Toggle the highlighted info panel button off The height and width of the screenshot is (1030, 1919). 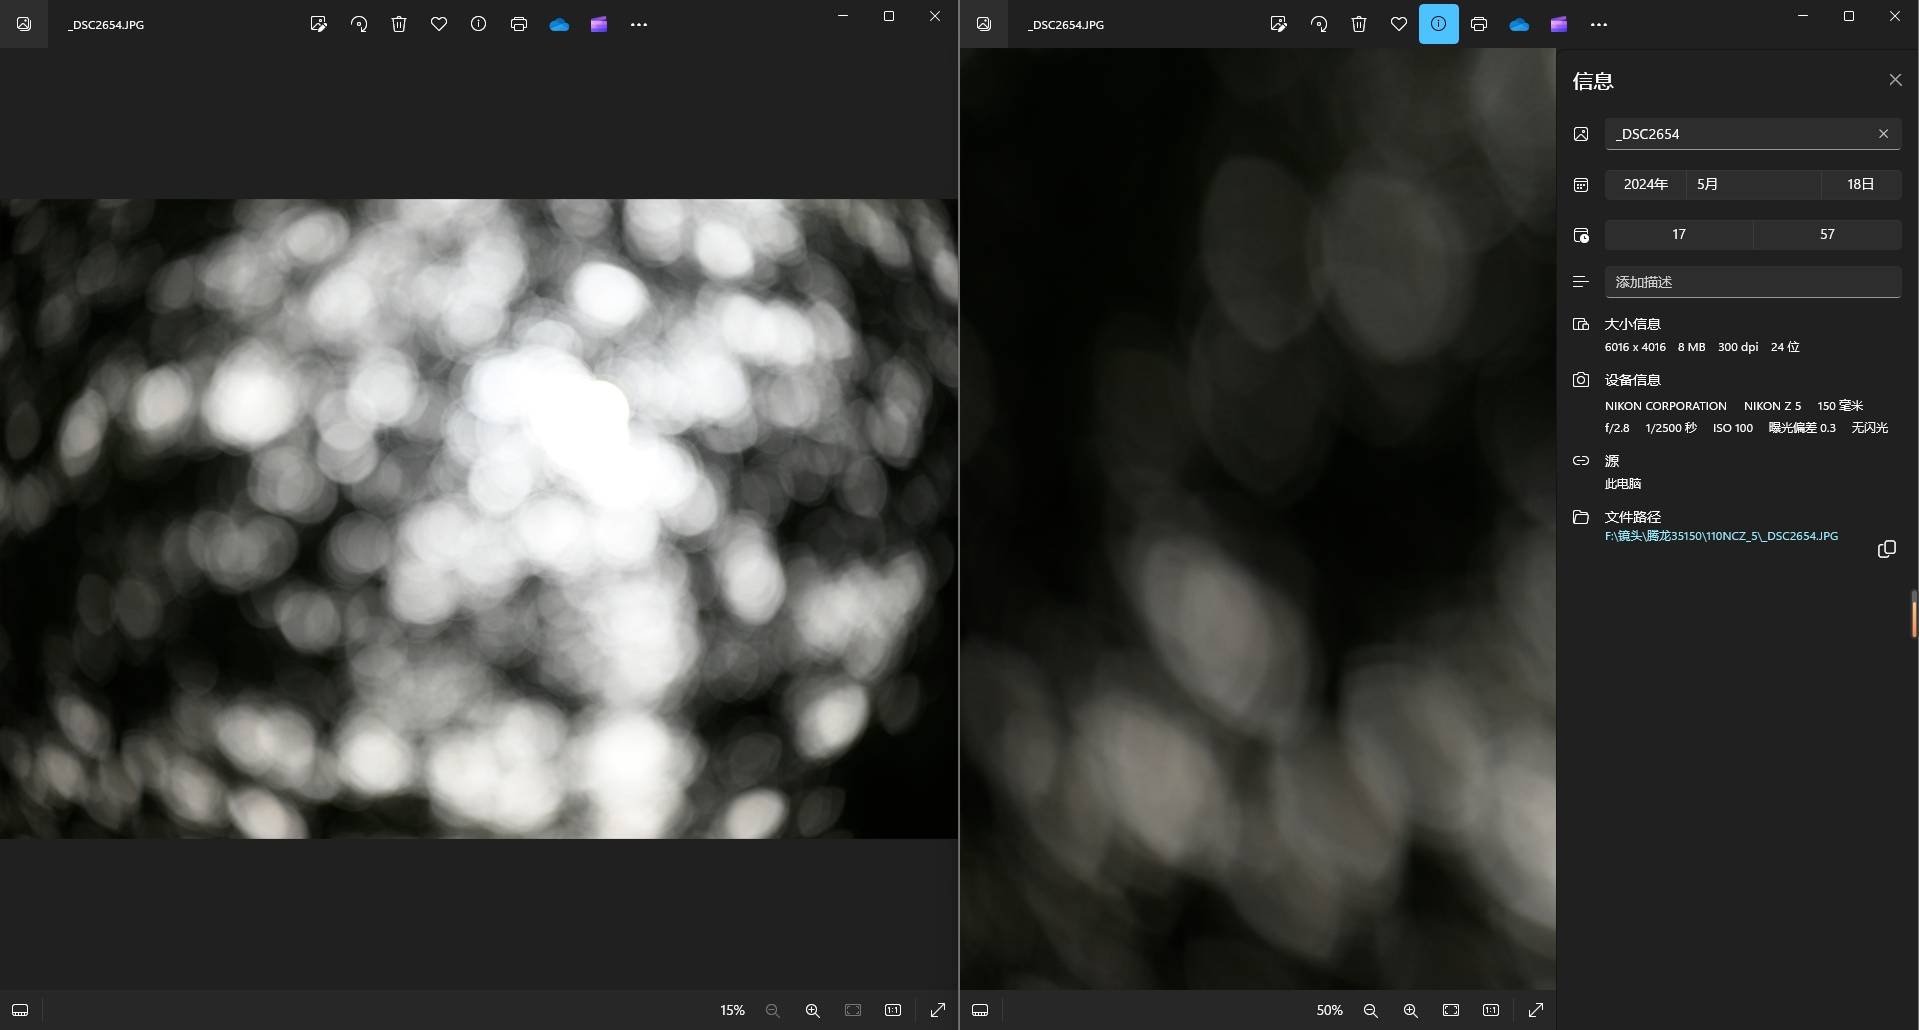click(1438, 24)
